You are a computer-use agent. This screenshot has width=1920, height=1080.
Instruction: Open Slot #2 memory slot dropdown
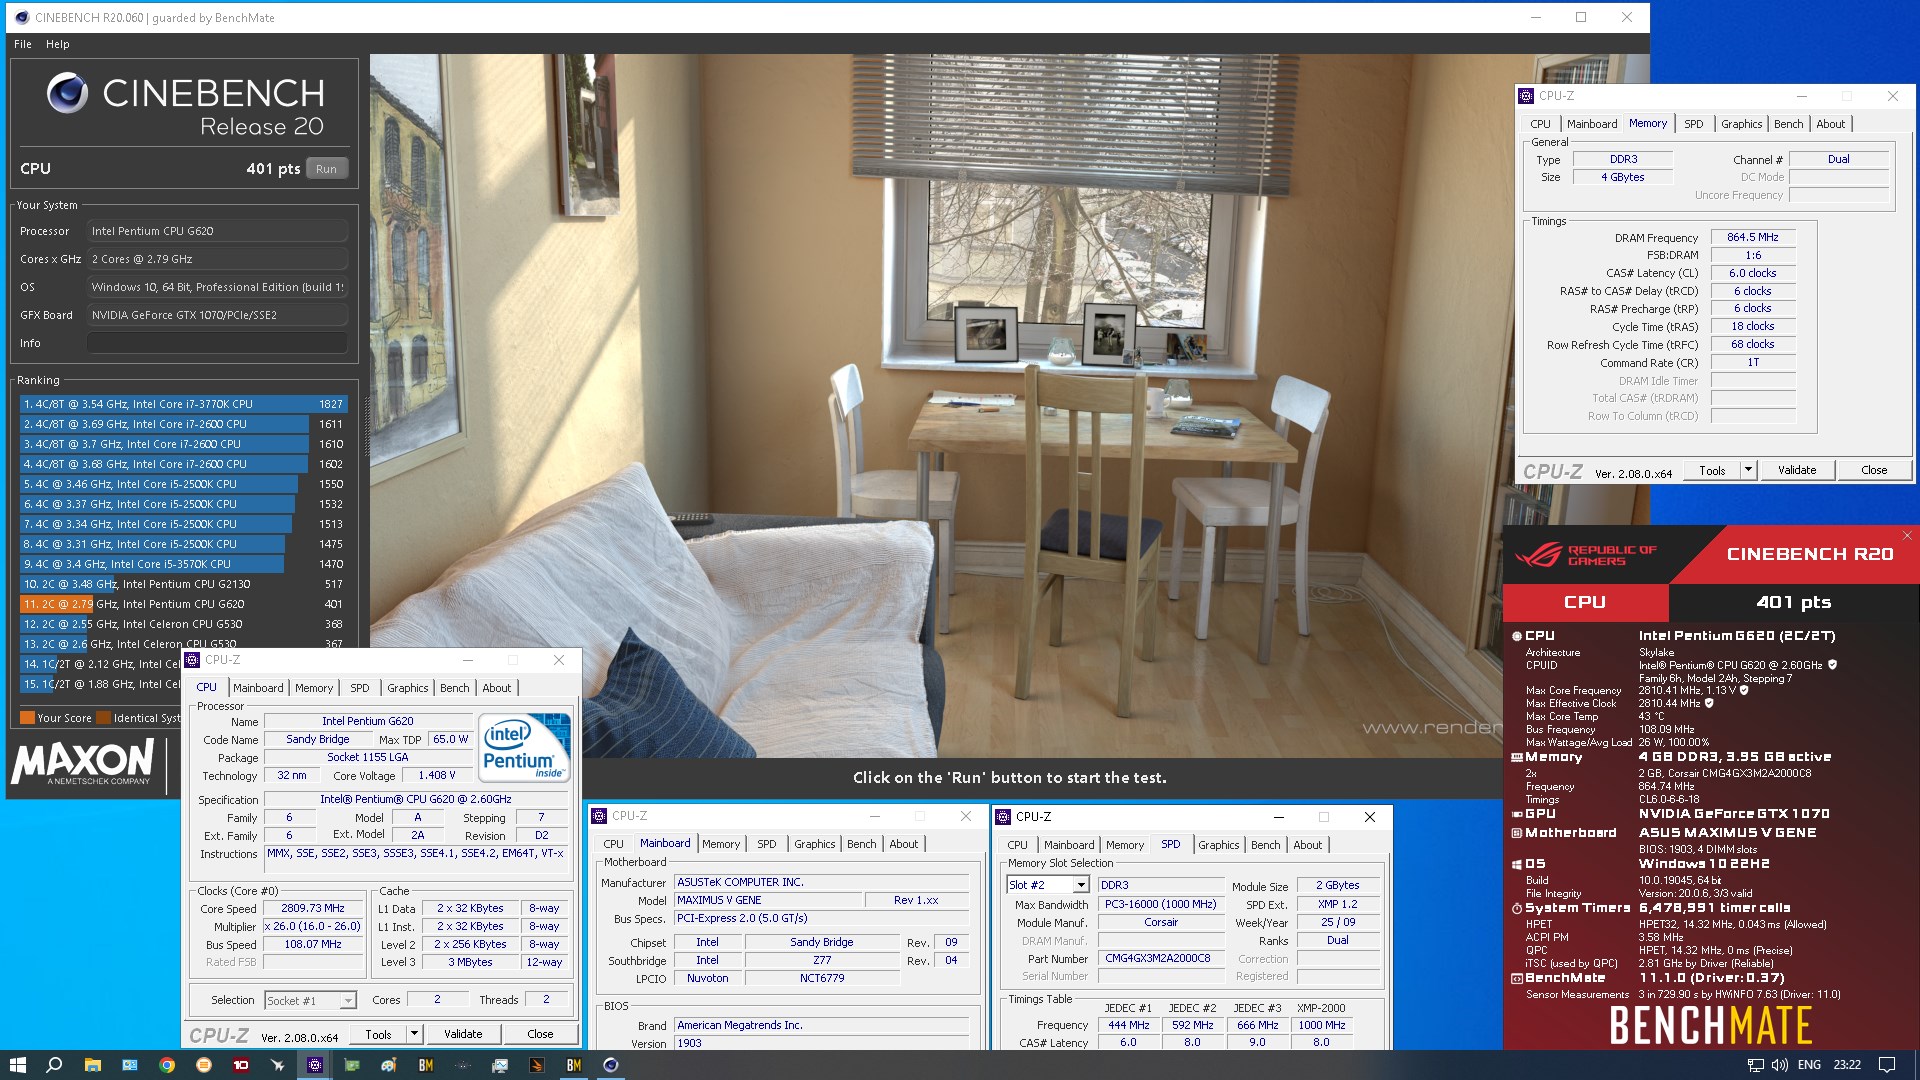click(x=1081, y=886)
